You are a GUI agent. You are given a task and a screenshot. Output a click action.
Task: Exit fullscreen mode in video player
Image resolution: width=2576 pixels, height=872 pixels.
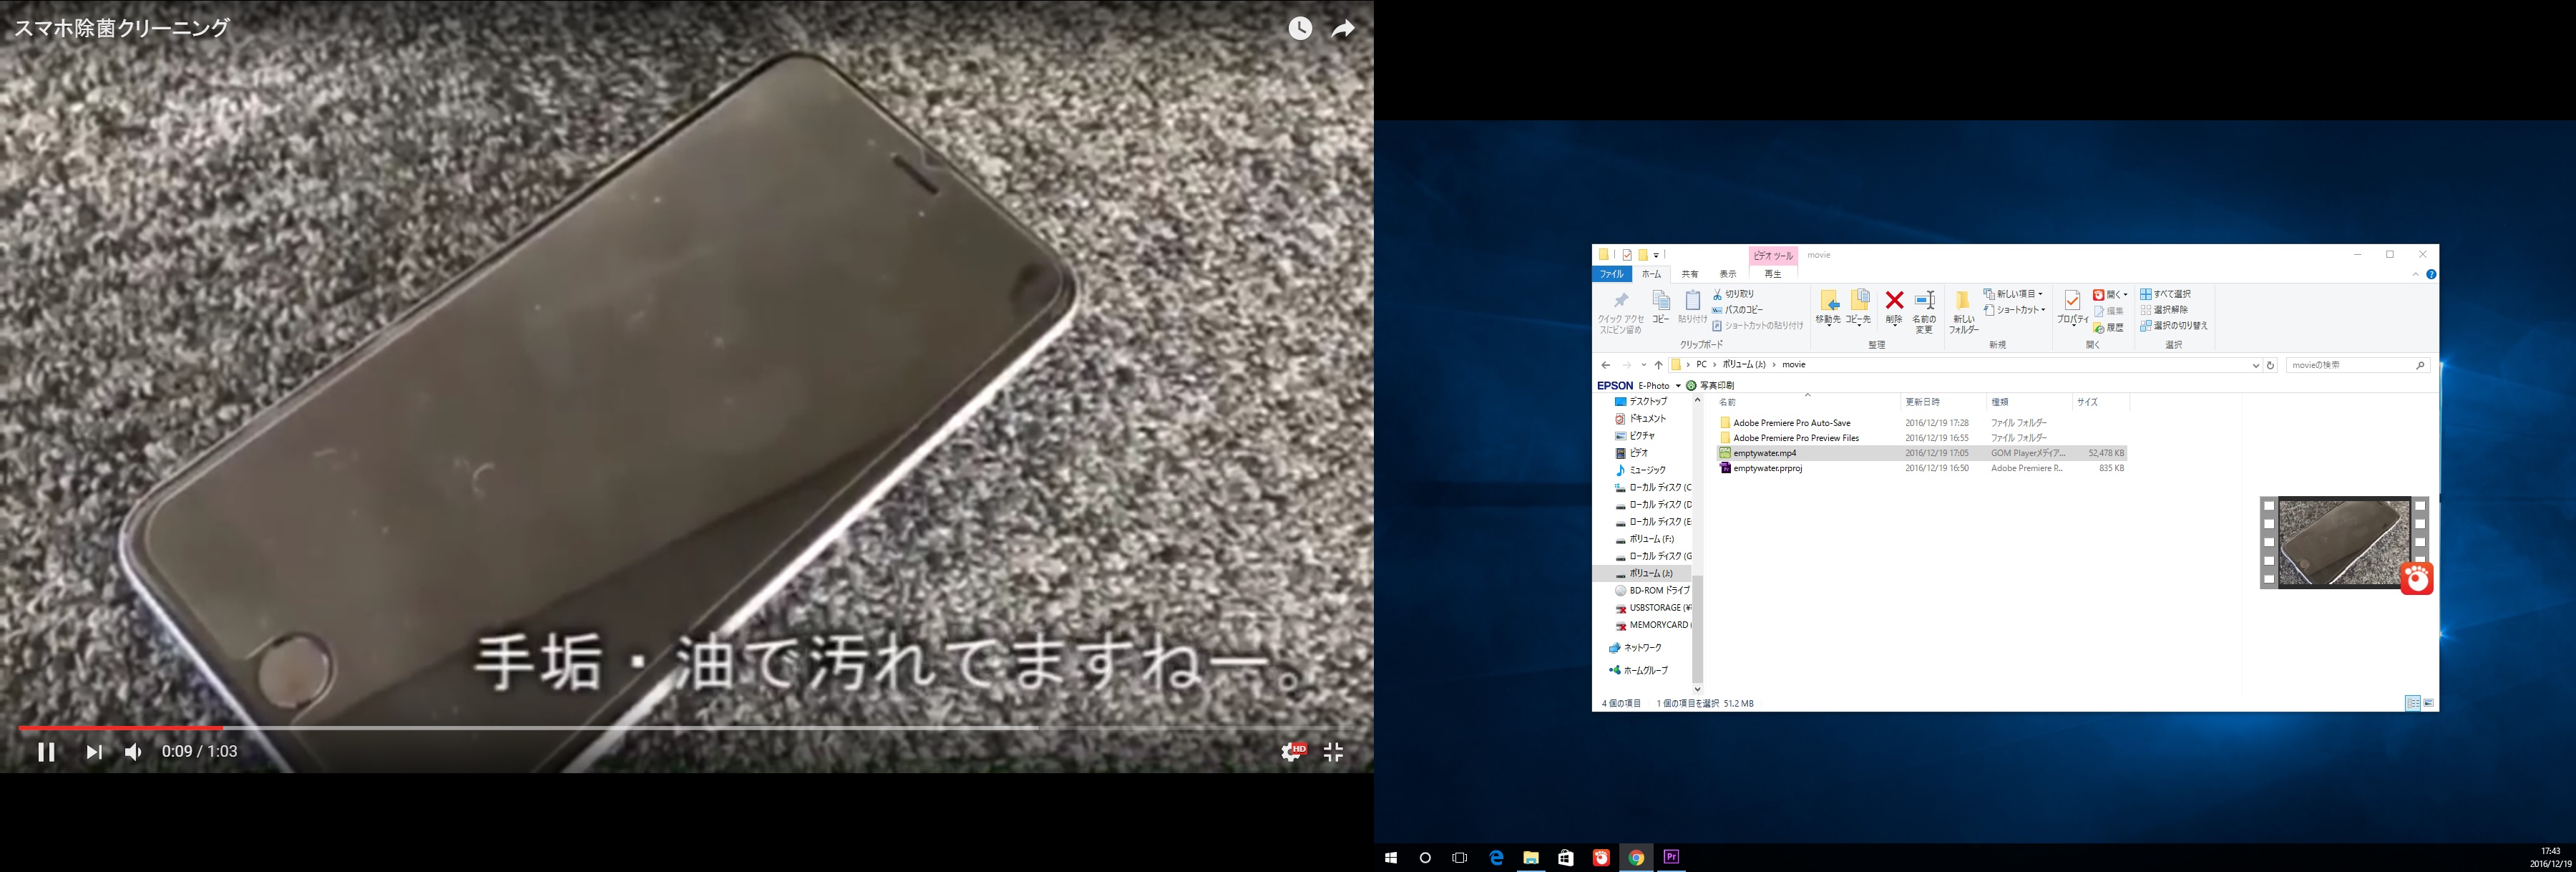point(1333,752)
